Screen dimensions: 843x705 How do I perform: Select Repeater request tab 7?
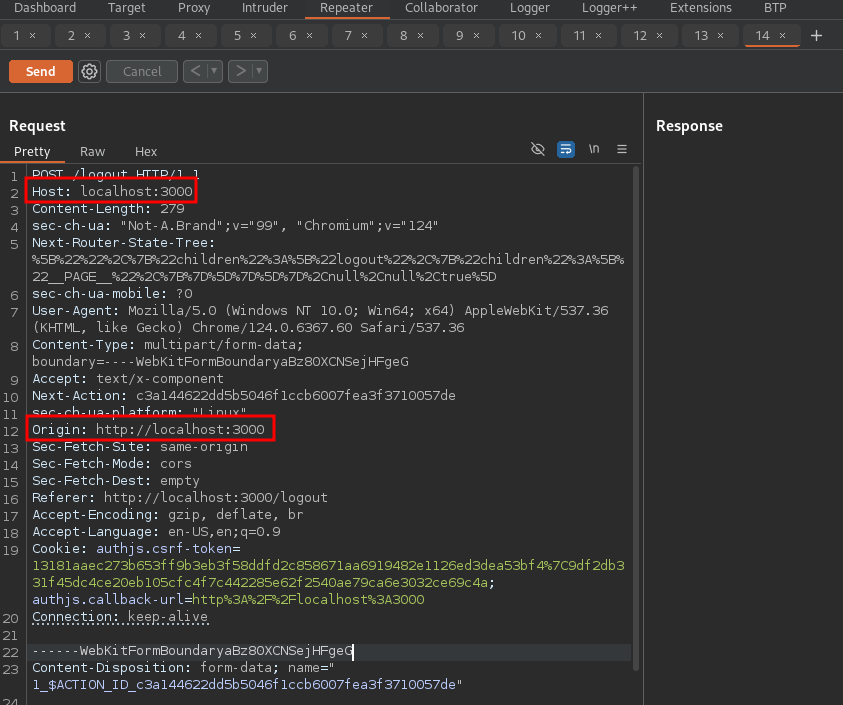348,35
